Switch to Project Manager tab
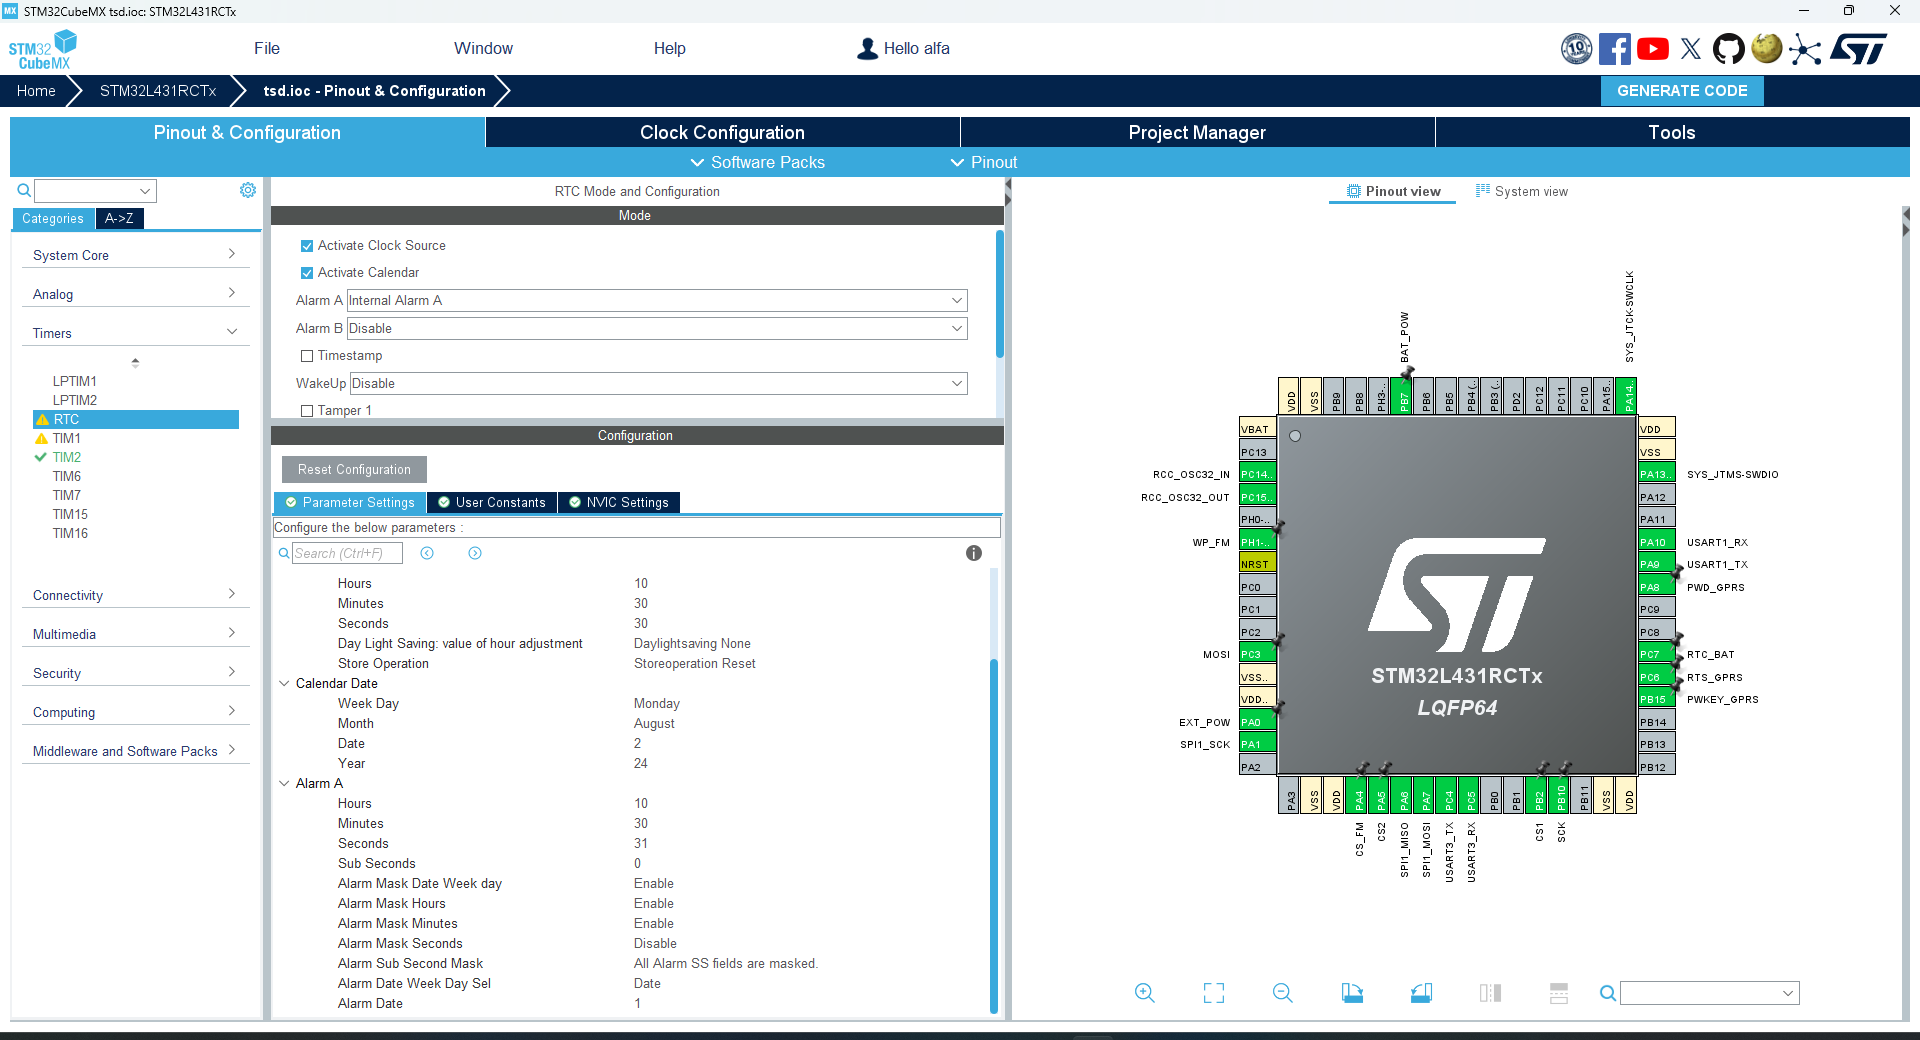The height and width of the screenshot is (1040, 1920). tap(1197, 133)
